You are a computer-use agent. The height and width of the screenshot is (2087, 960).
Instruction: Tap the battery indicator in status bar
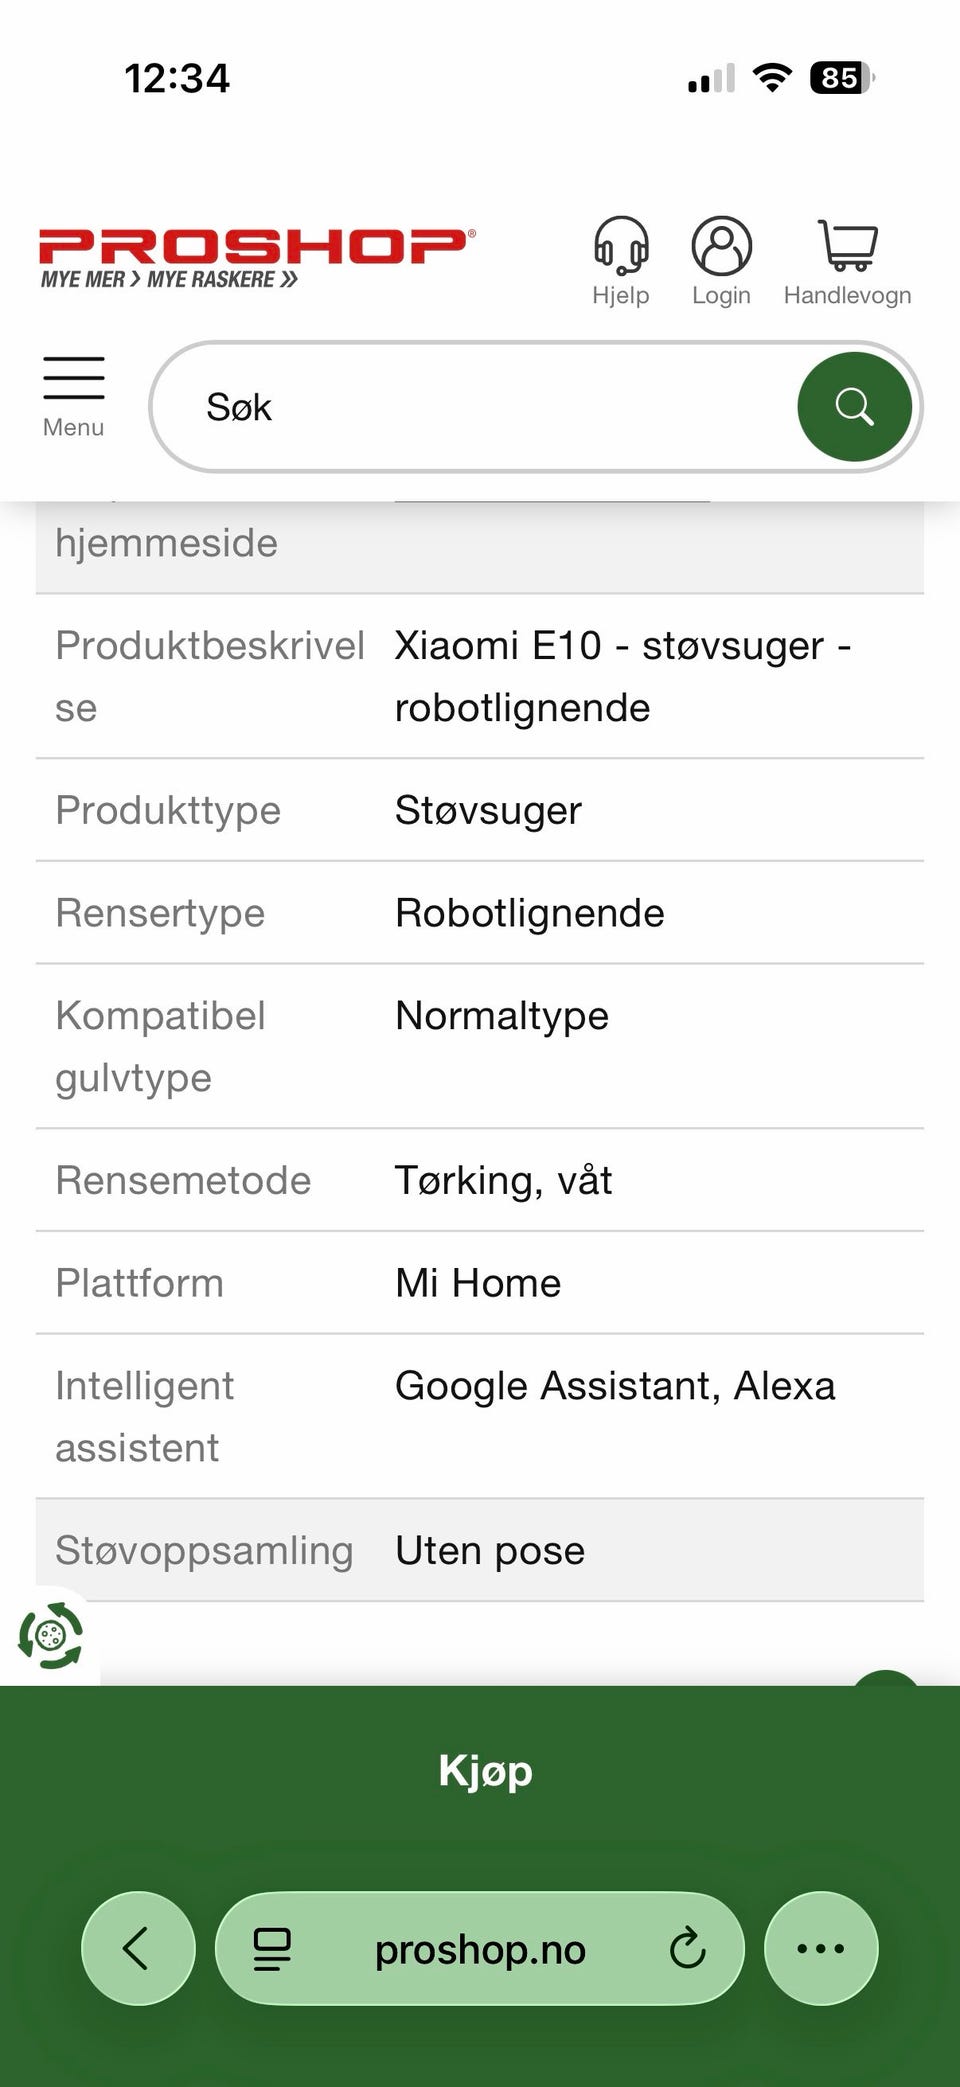click(841, 78)
